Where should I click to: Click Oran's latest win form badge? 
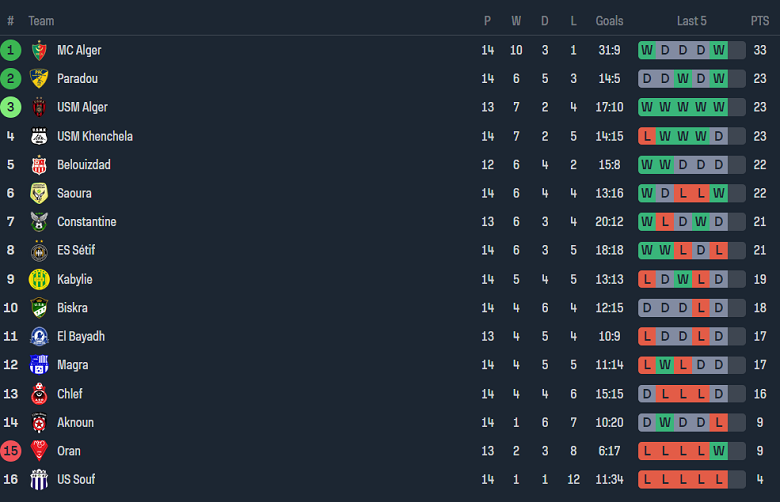(x=719, y=451)
